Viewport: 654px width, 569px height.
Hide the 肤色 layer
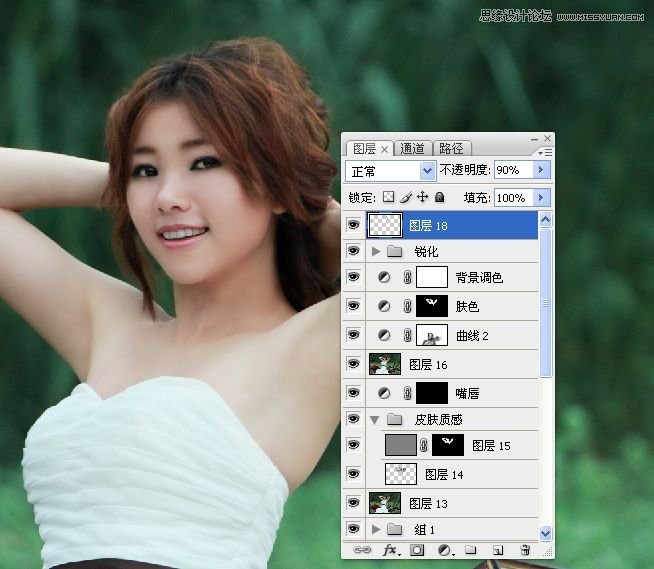point(354,306)
